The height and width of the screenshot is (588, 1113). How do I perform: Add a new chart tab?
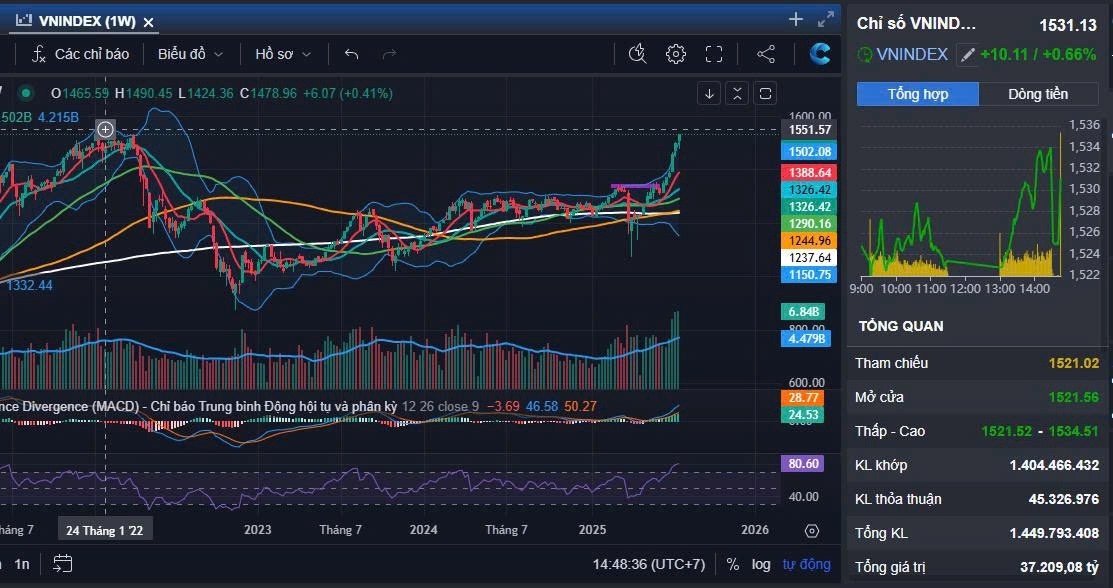click(796, 19)
